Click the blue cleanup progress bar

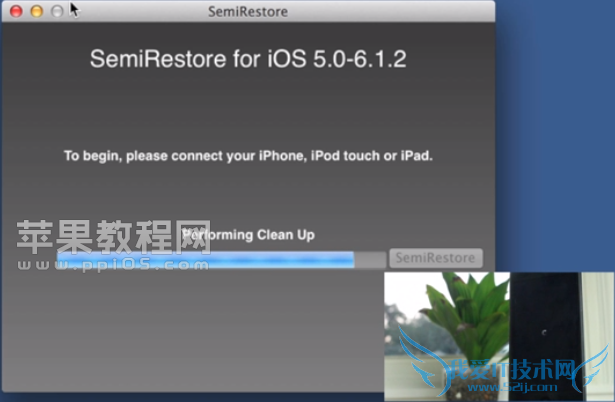pyautogui.click(x=221, y=260)
